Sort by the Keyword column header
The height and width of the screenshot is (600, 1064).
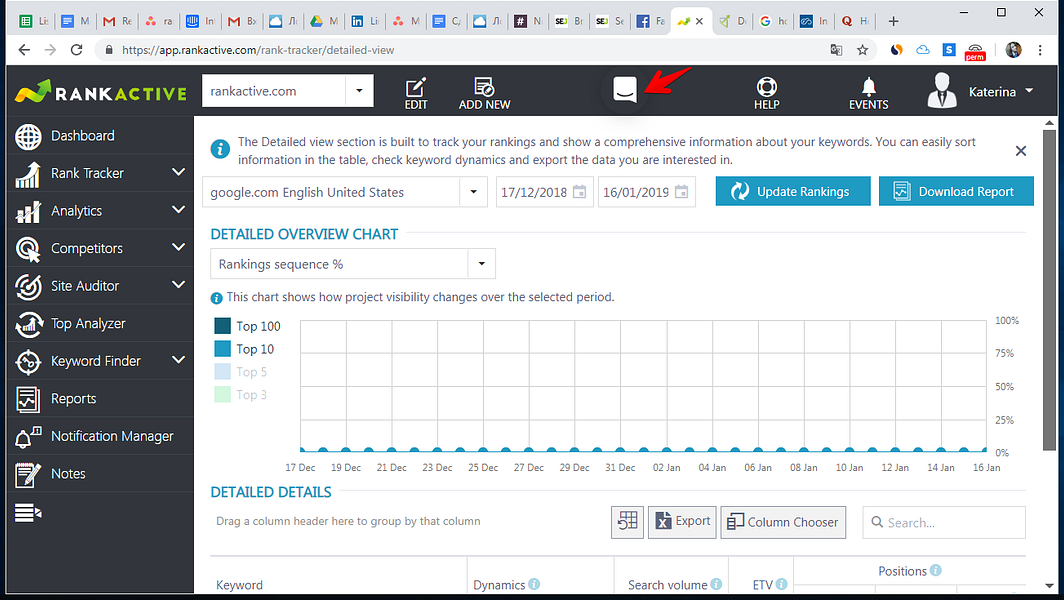239,584
